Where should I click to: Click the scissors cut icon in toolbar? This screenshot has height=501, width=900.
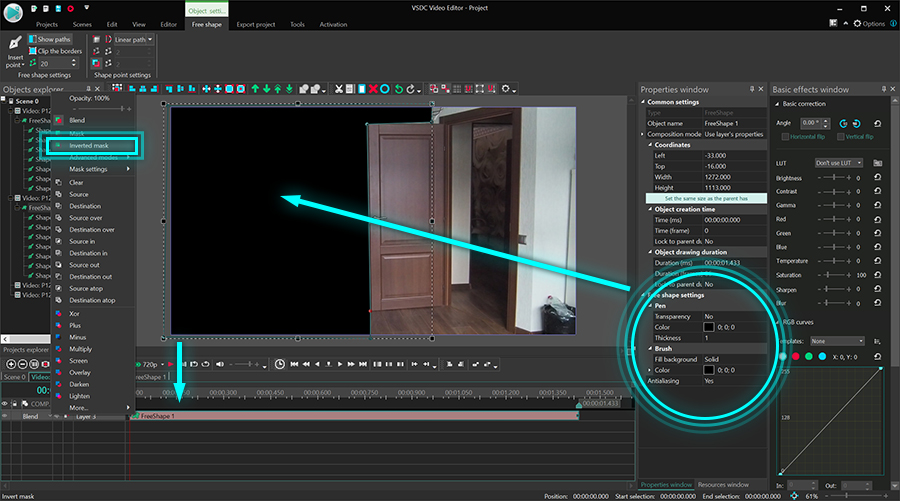point(339,89)
